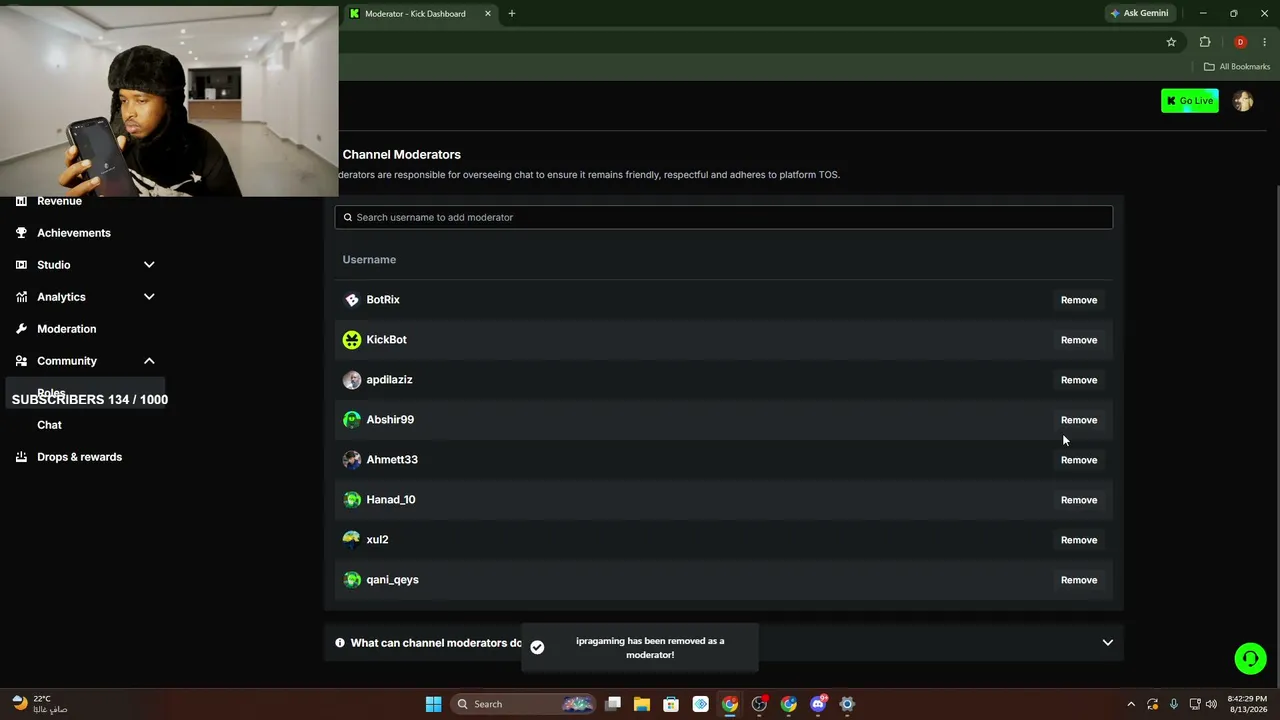The width and height of the screenshot is (1280, 720).
Task: Click the Community people icon
Action: [x=21, y=361]
